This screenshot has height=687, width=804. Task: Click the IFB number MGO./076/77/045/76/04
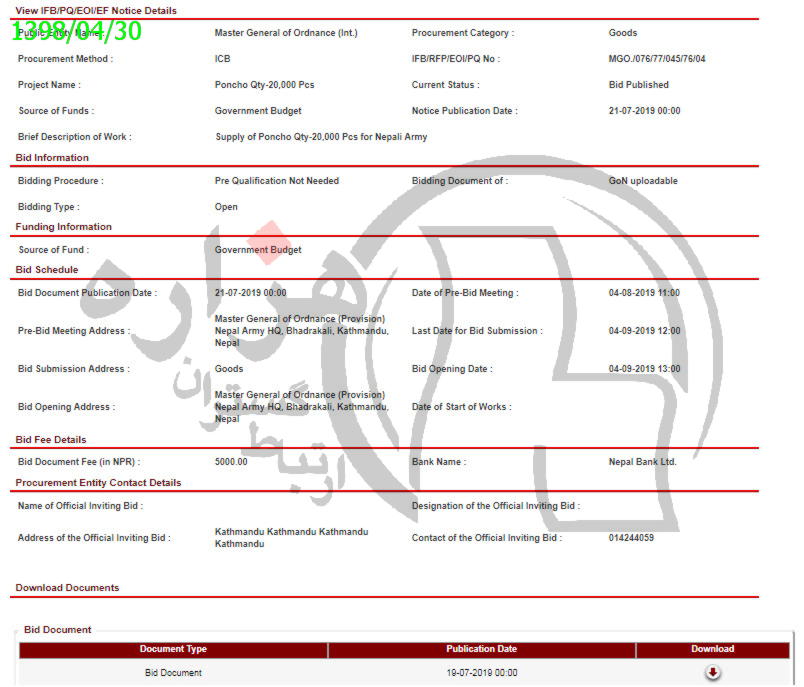coord(656,59)
